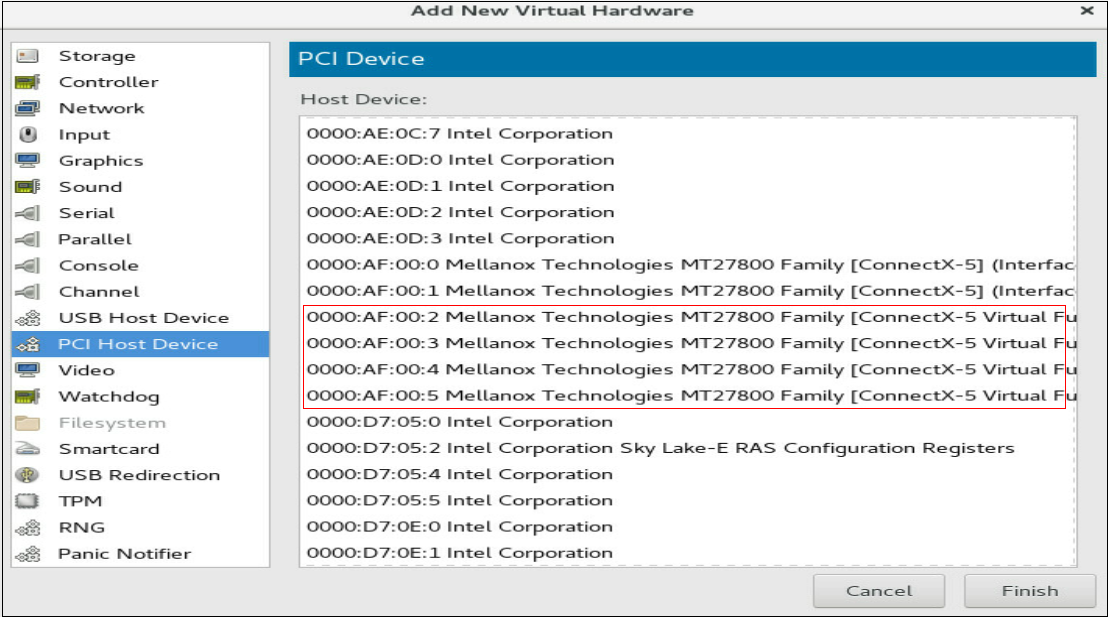Image resolution: width=1108 pixels, height=617 pixels.
Task: Close the Add New Virtual Hardware dialog
Action: (x=1087, y=11)
